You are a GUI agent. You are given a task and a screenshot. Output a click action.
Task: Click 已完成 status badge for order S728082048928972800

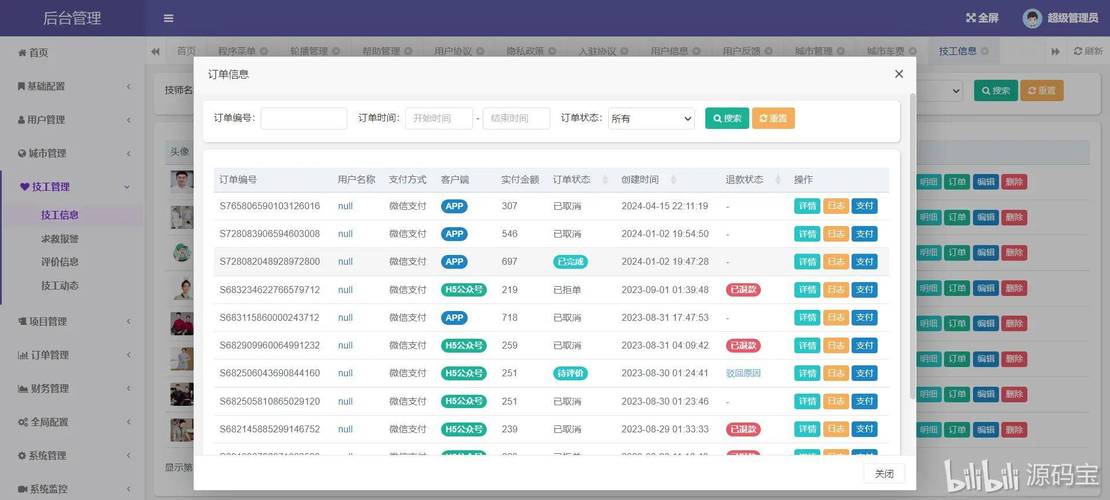click(570, 261)
